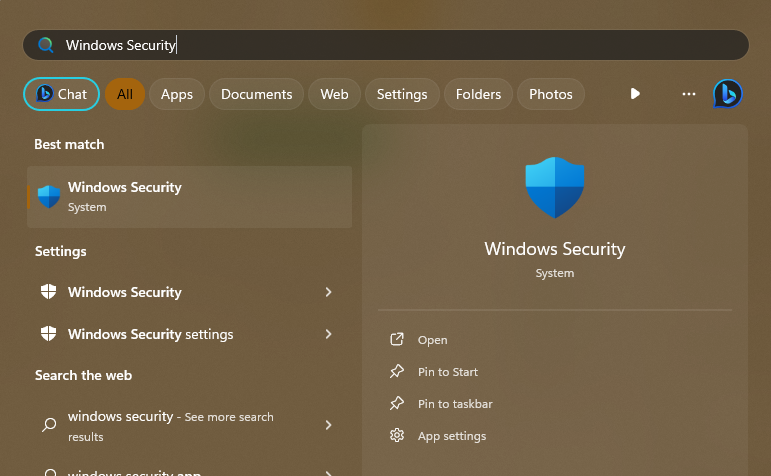771x476 pixels.
Task: Click the search magnifier icon in search box
Action: (46, 45)
